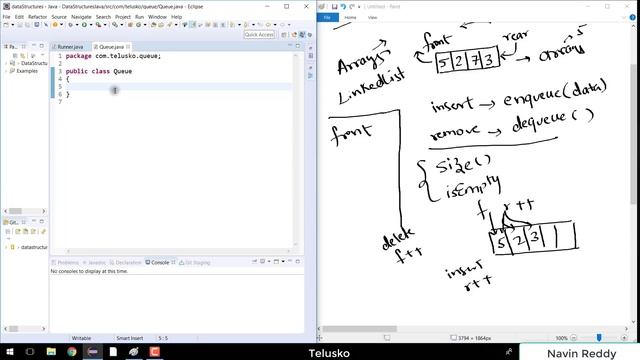Select the Examples project in Package Explorer
This screenshot has height=360, width=640.
(27, 71)
